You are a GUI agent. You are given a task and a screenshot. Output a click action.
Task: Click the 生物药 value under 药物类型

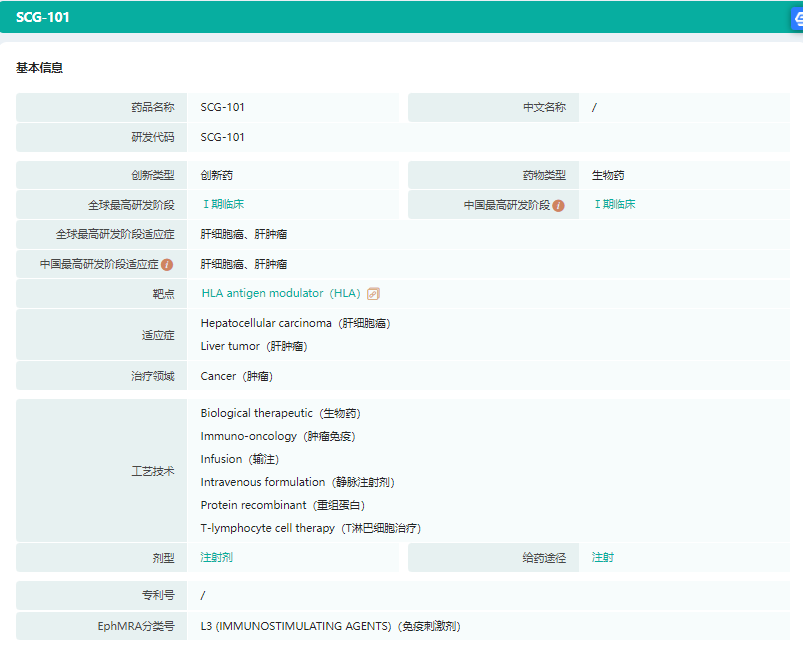click(x=608, y=175)
